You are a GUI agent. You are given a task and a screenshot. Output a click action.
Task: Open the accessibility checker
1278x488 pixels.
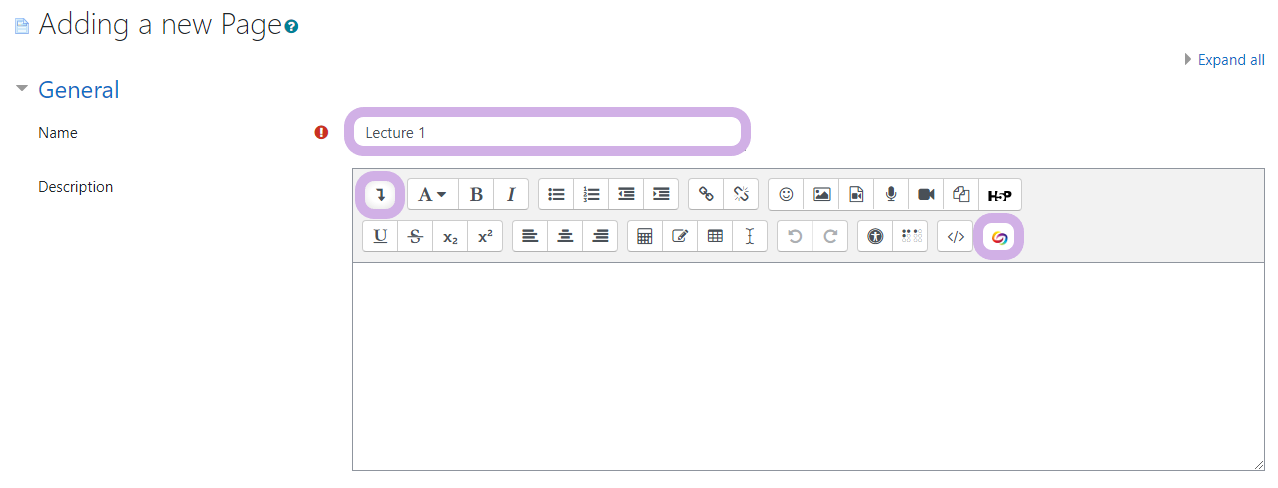click(875, 236)
